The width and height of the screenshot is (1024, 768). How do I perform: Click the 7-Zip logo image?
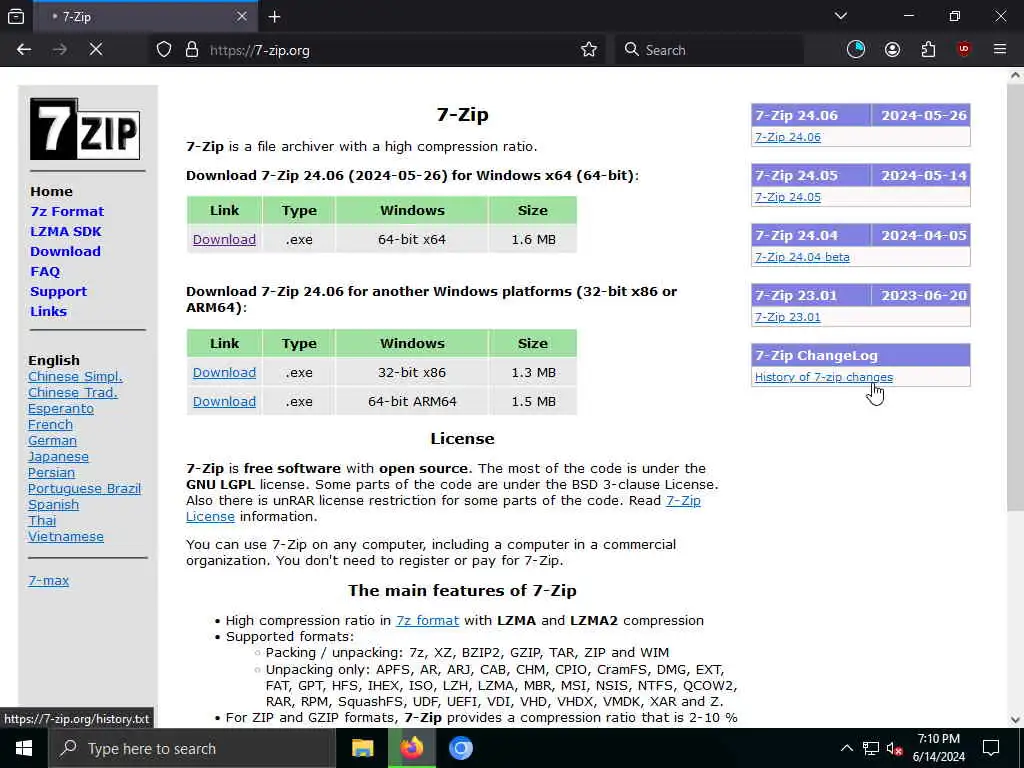85,129
